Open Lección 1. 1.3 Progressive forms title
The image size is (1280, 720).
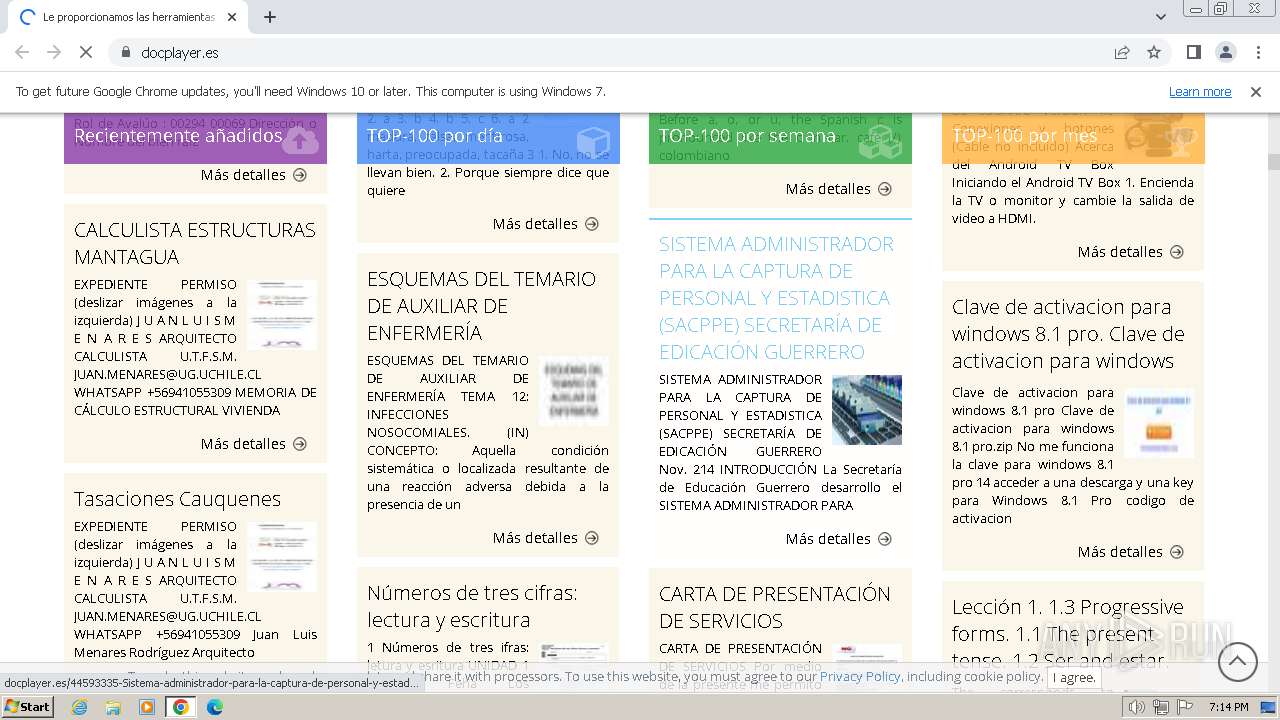[1067, 634]
